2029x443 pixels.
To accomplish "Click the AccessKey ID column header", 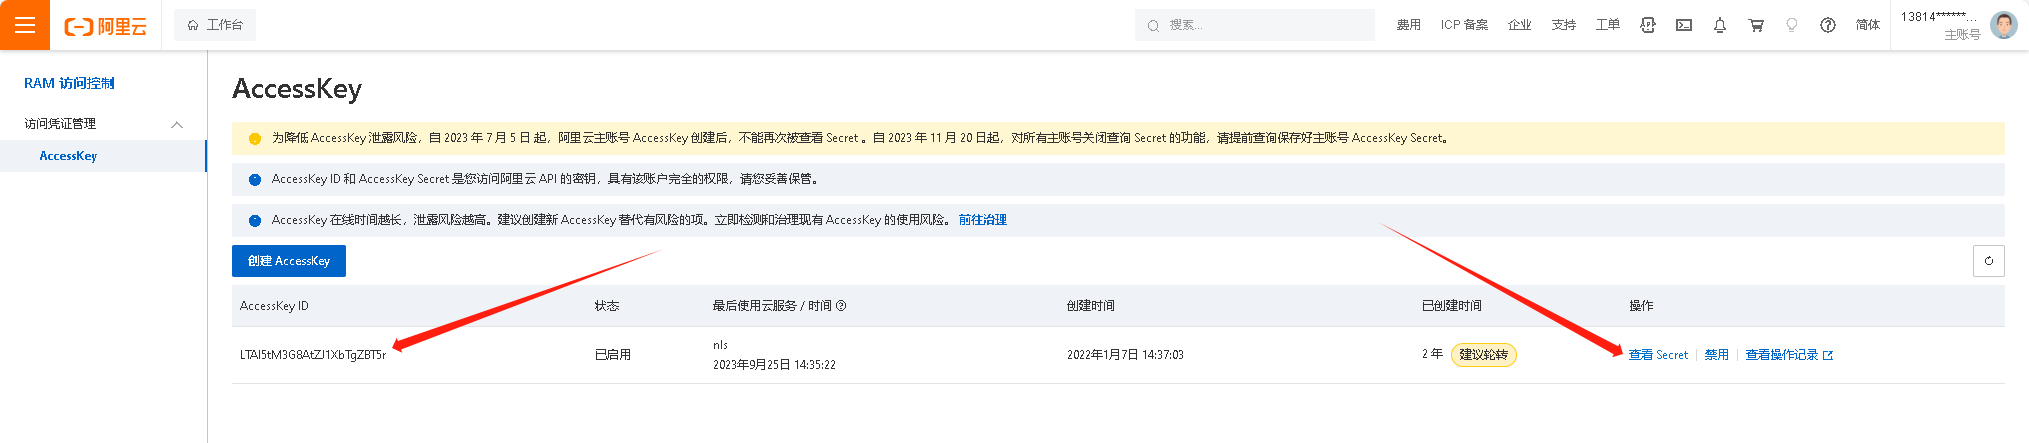I will (x=274, y=306).
